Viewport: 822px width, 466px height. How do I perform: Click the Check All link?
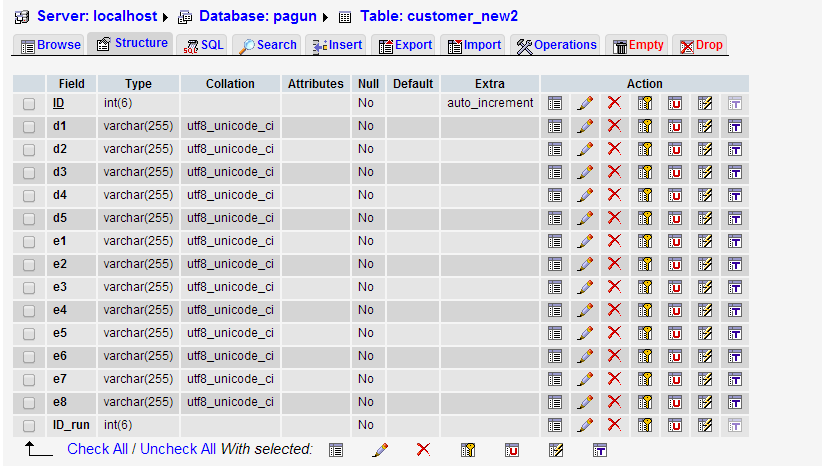pos(97,449)
